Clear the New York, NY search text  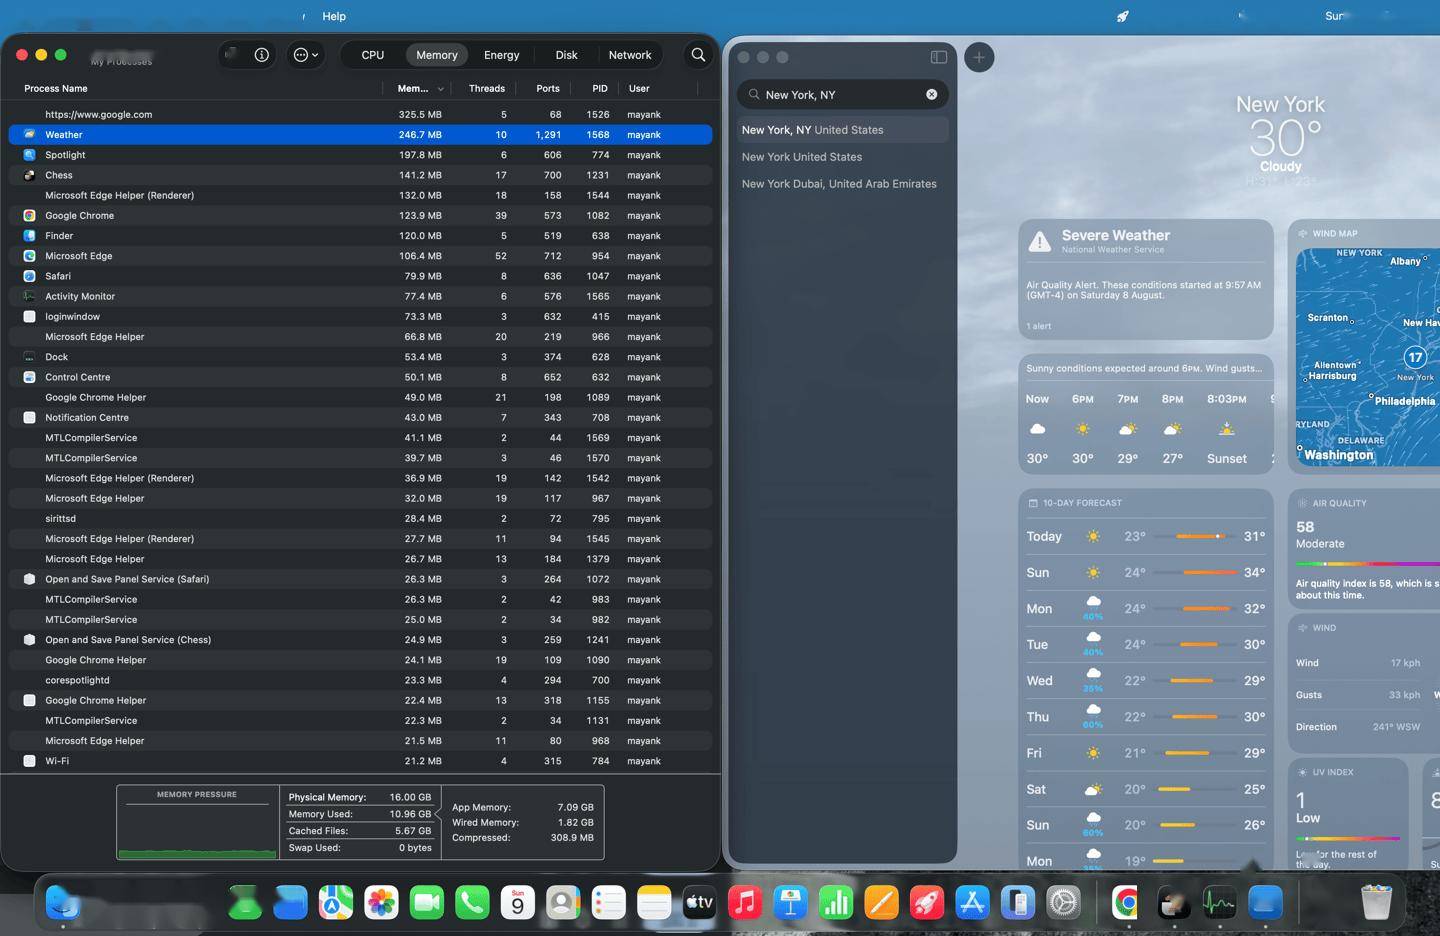click(931, 94)
